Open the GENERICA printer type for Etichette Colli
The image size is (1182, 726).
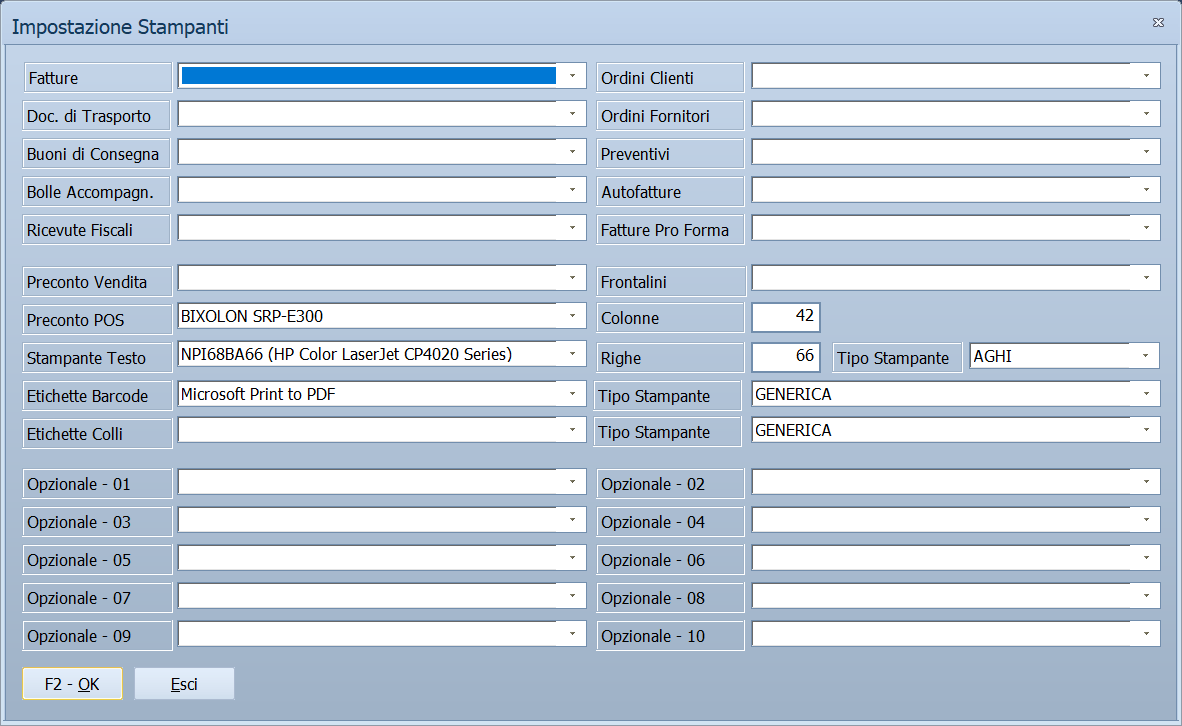(1146, 430)
